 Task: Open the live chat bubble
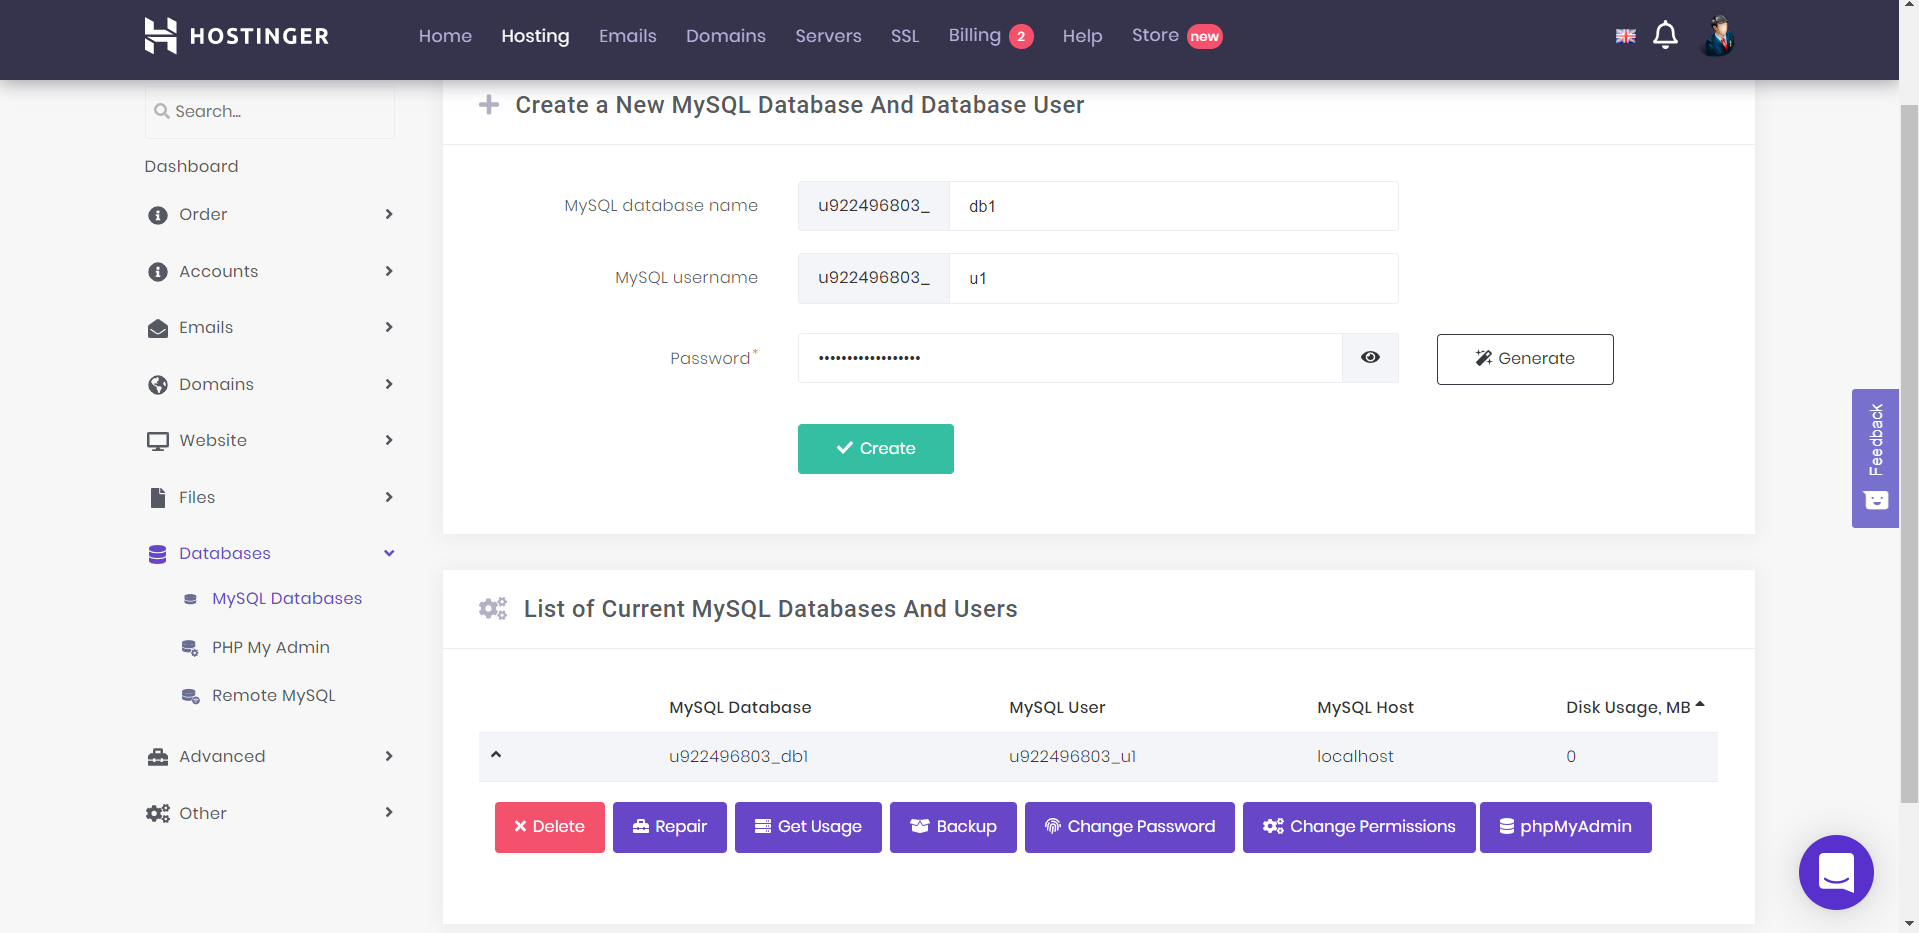pos(1836,872)
